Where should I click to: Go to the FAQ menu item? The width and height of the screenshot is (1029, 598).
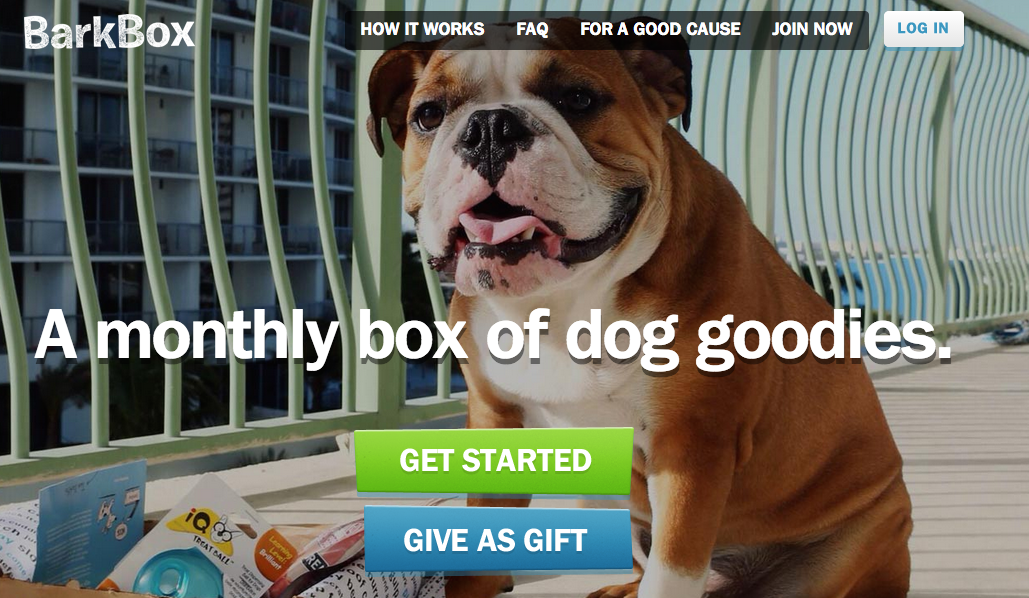(x=532, y=29)
